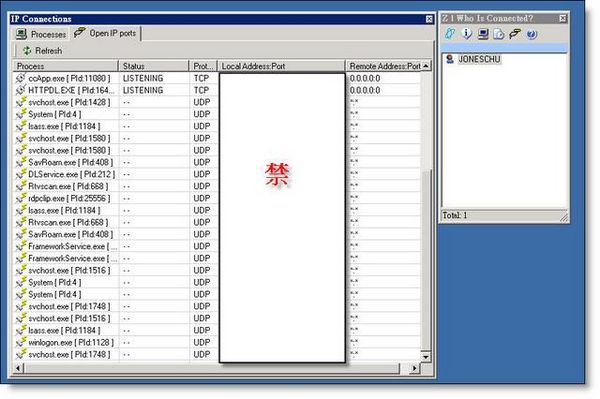Click the horizontal scrollbar left arrow
This screenshot has width=600, height=399.
18,368
